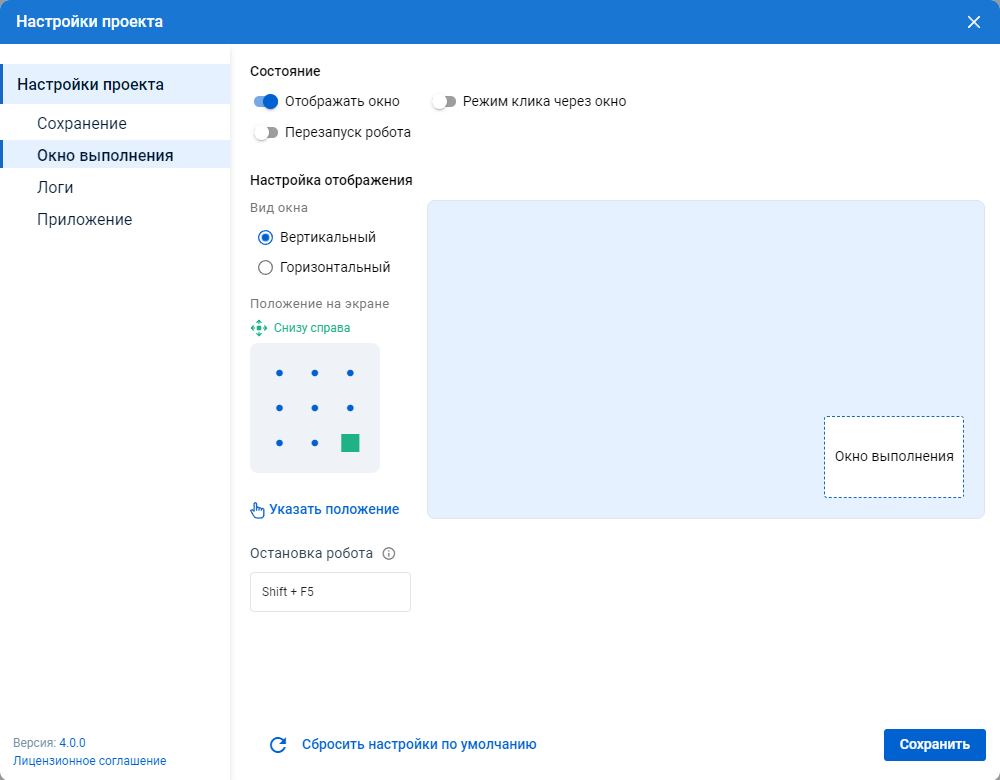Enable Режим клика через окно switch
Screen dimensions: 1000x780
coord(444,101)
